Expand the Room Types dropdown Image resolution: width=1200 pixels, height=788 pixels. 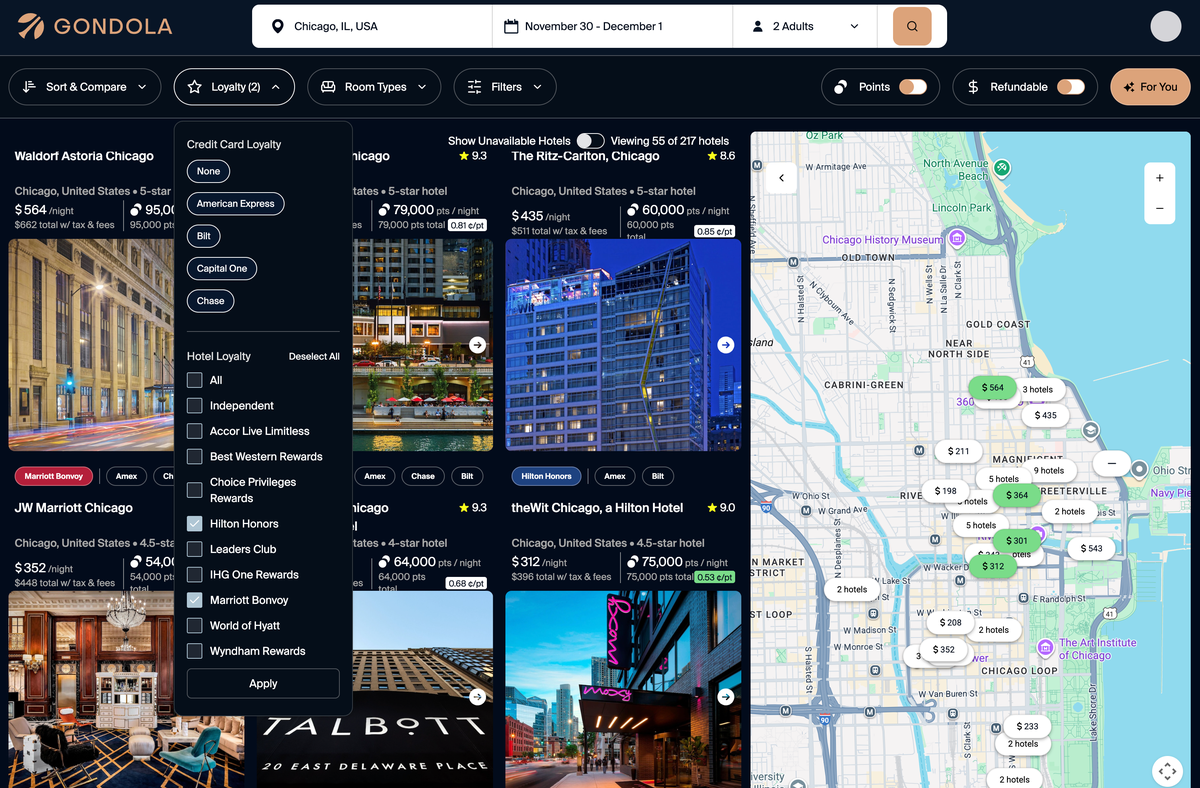374,87
